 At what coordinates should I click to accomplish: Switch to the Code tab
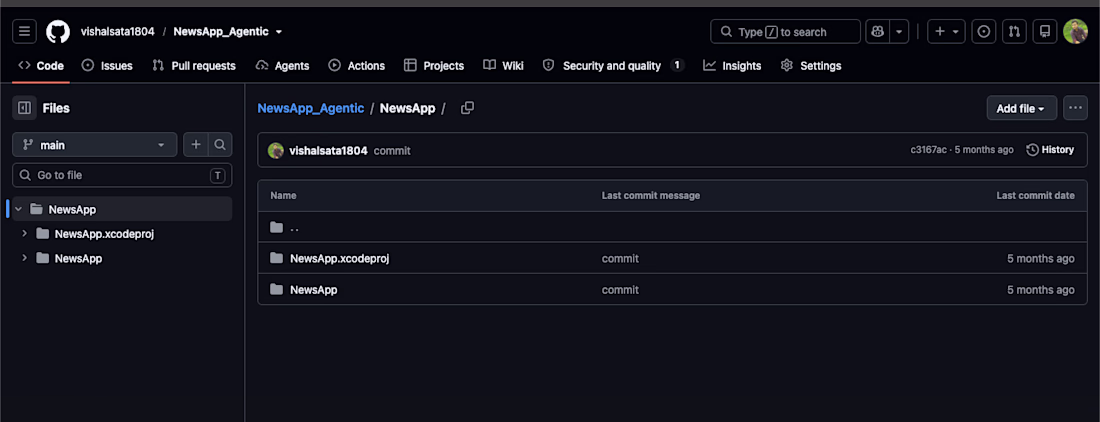41,66
